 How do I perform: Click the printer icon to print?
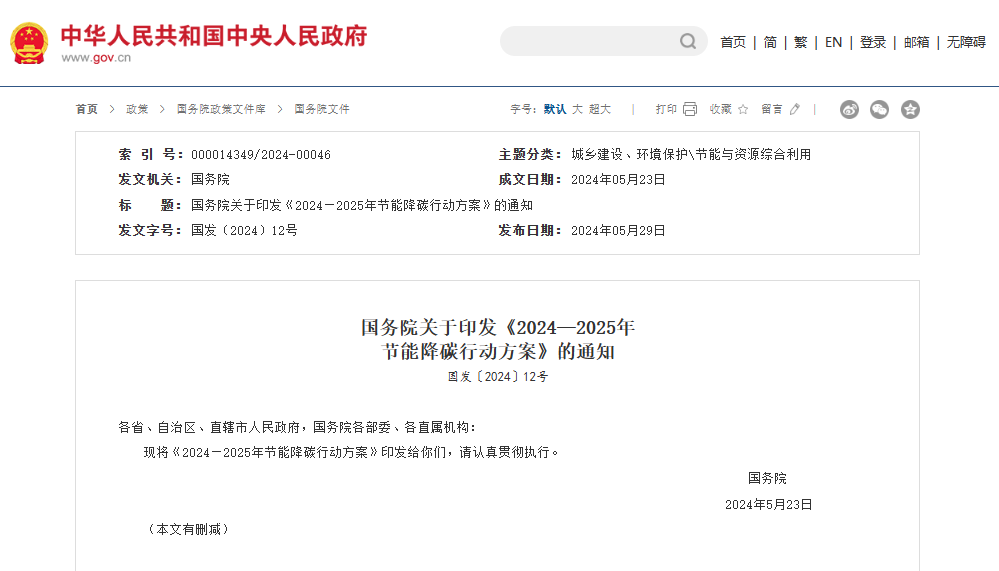pos(690,109)
